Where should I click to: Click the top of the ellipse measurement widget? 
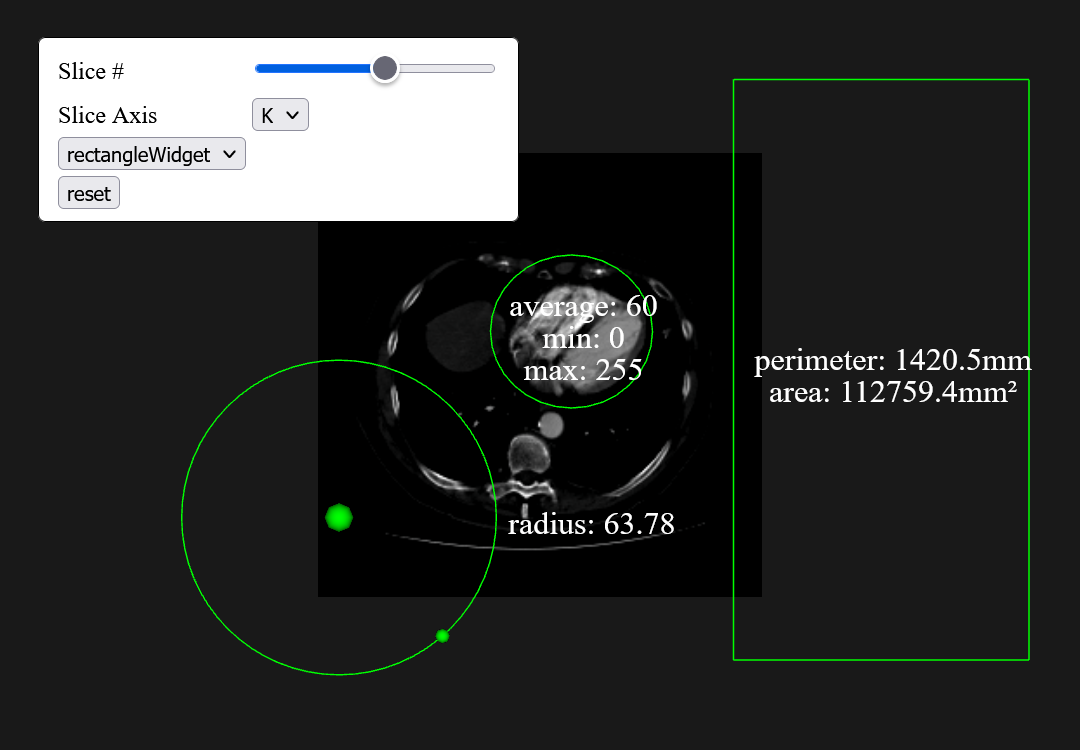(x=571, y=256)
